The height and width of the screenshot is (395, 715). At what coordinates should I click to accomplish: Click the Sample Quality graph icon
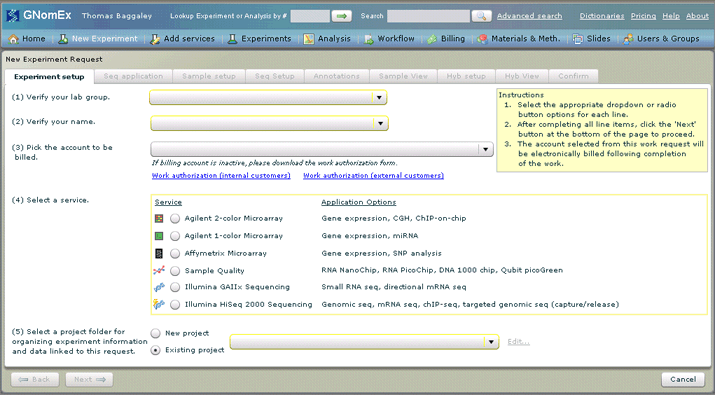[159, 270]
